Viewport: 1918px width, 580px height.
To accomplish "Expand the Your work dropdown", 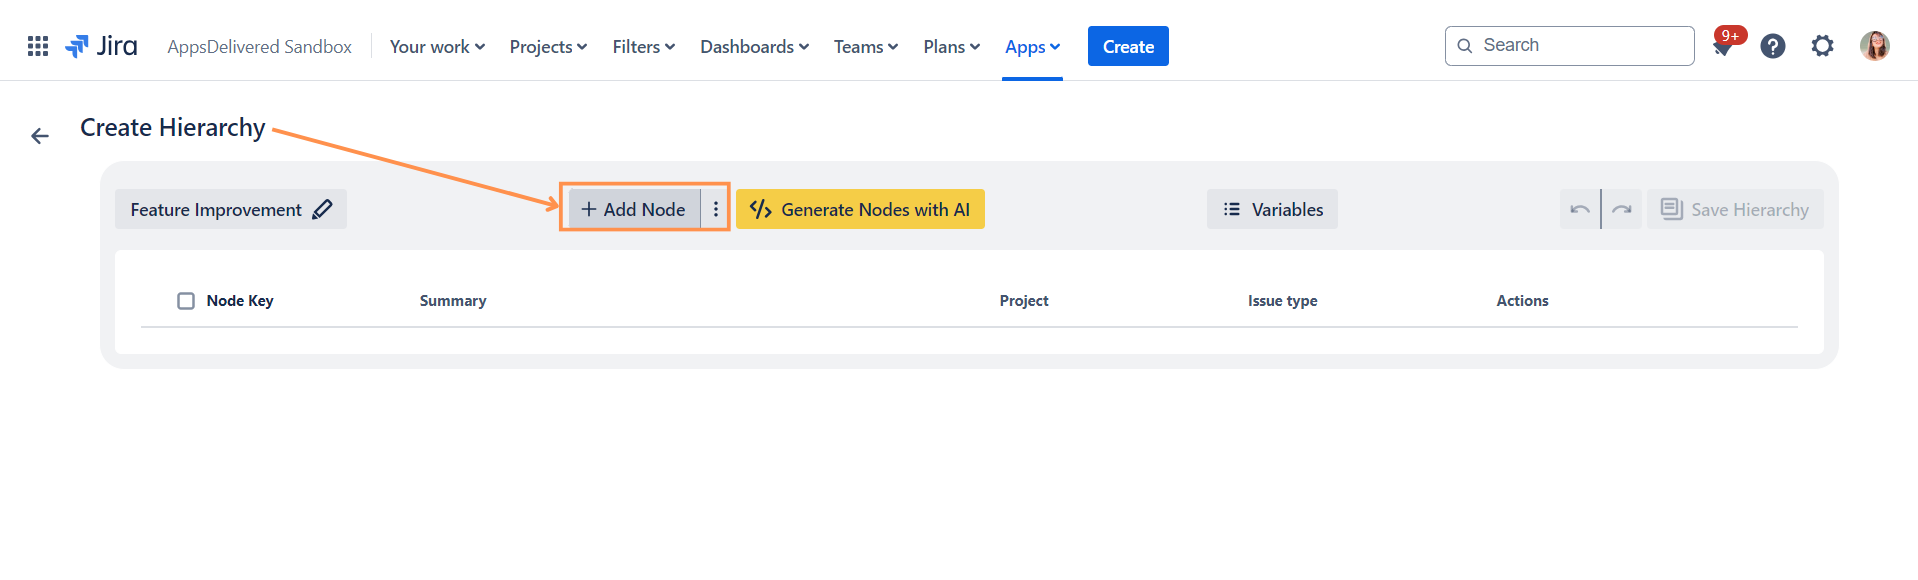I will point(437,47).
